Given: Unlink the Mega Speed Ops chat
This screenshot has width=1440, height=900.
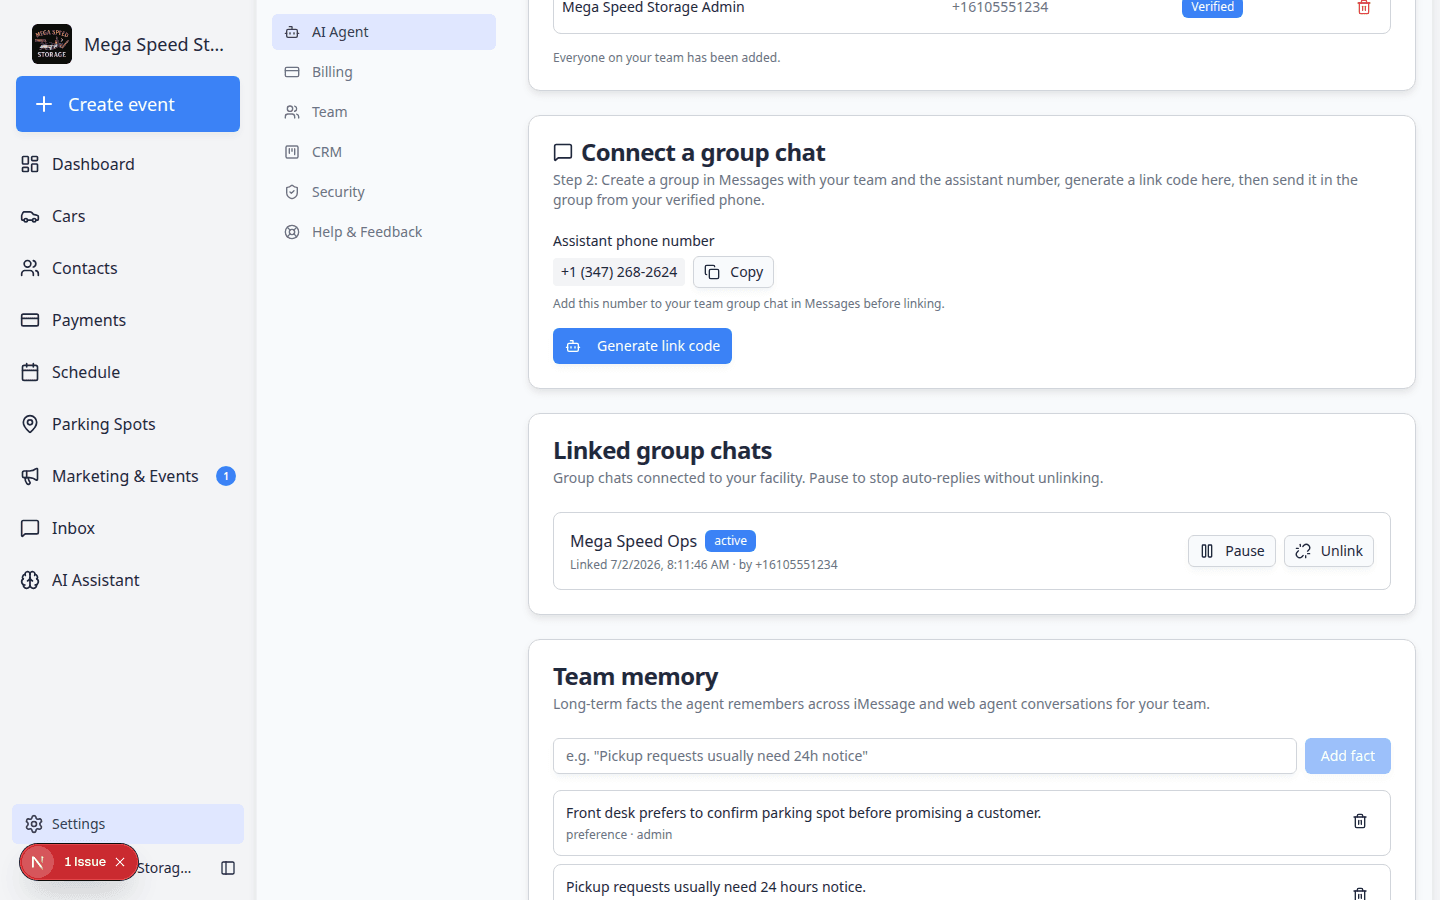Looking at the screenshot, I should (x=1329, y=551).
